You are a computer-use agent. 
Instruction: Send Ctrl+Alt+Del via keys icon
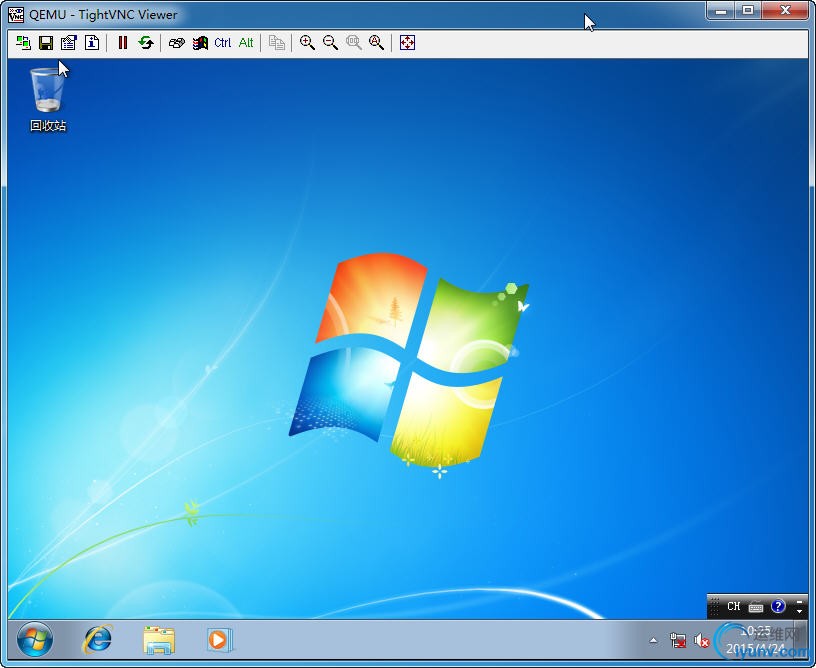click(177, 43)
